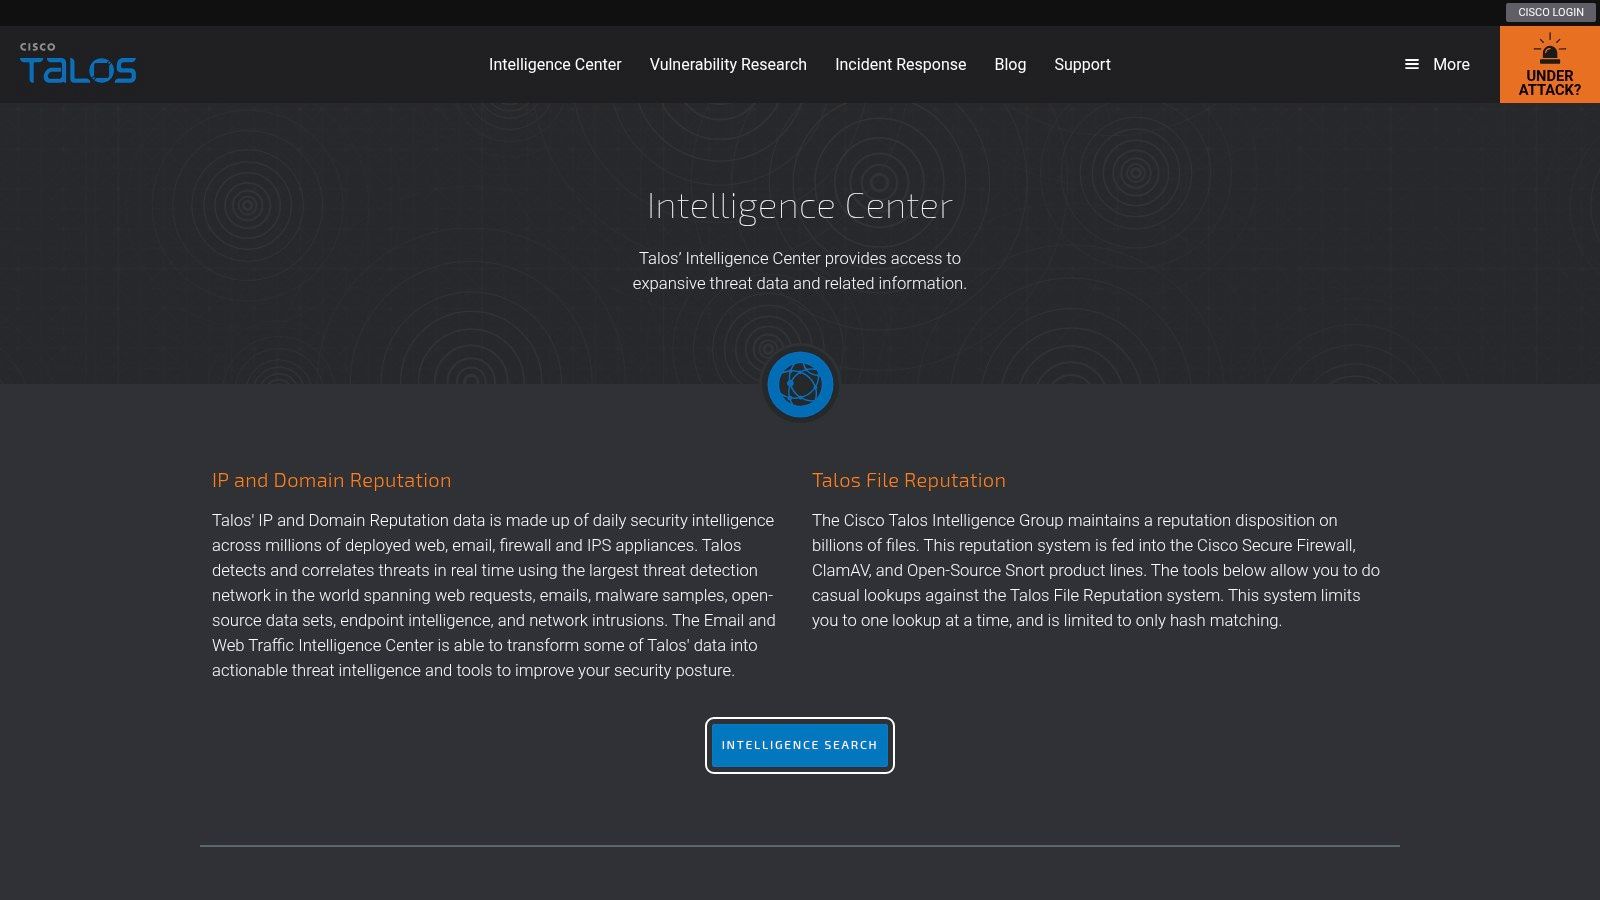Open Intelligence Center in the nav bar
Viewport: 1600px width, 900px height.
(555, 64)
